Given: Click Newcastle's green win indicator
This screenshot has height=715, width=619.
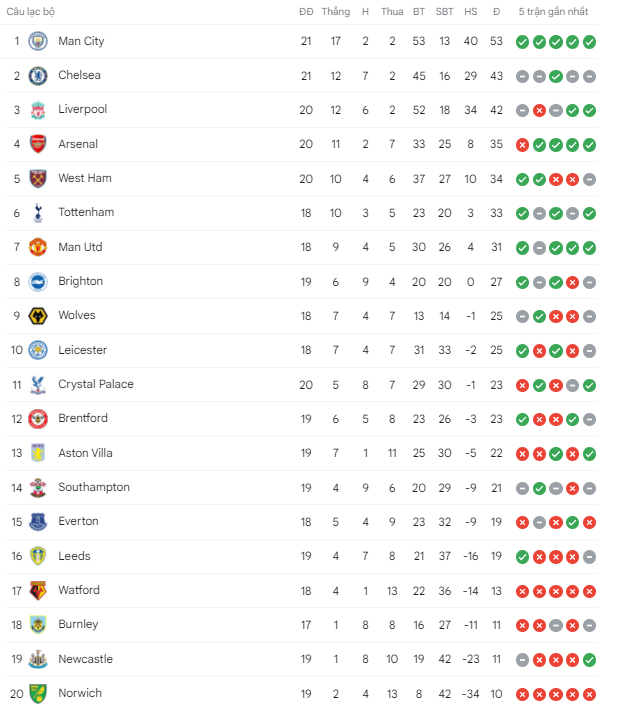Looking at the screenshot, I should click(x=589, y=660).
